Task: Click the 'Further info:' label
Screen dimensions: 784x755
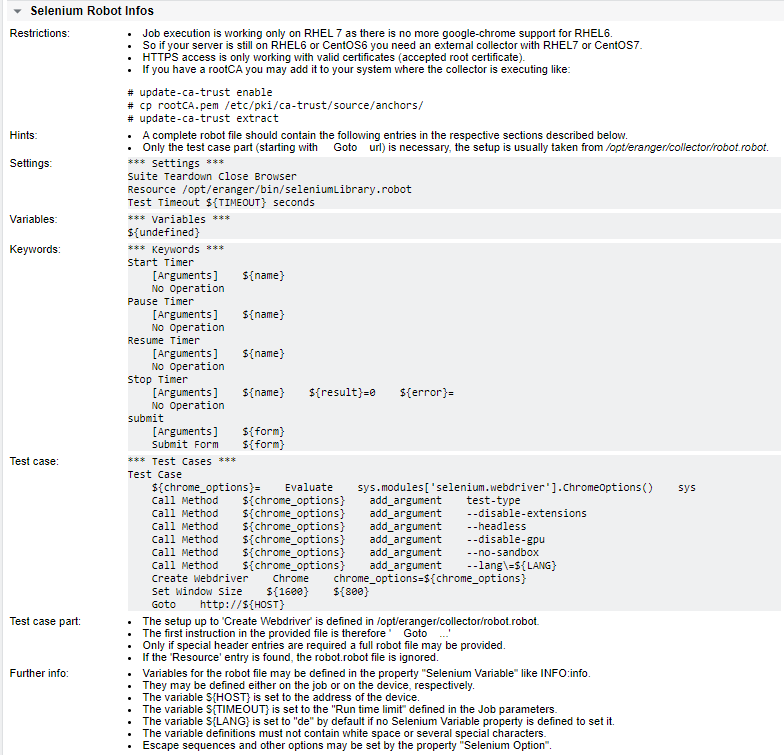Action: coord(38,674)
